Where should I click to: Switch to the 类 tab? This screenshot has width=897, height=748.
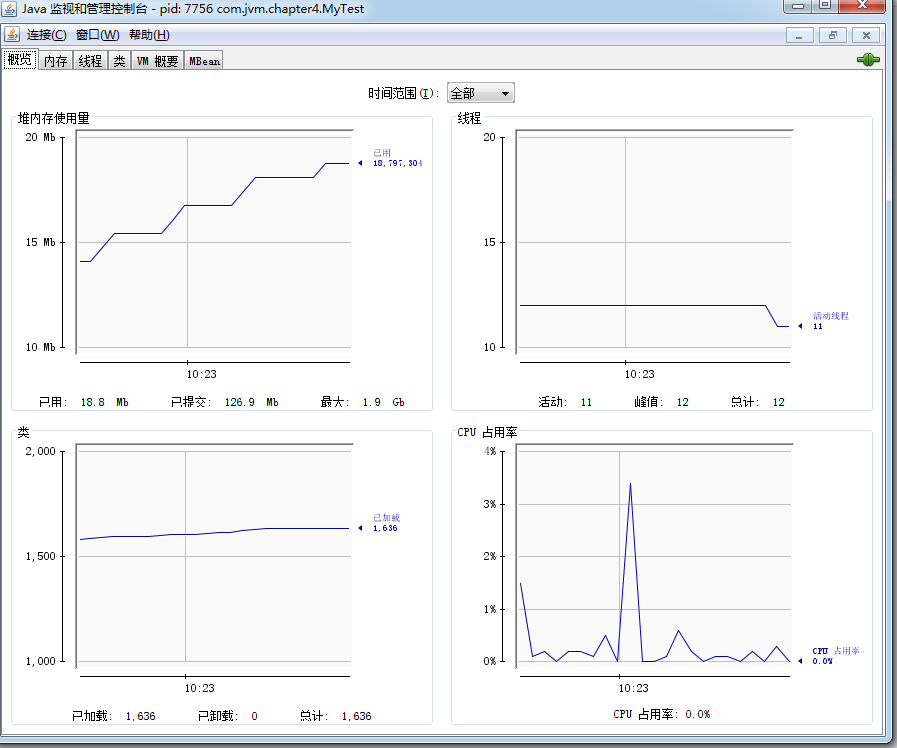(119, 61)
